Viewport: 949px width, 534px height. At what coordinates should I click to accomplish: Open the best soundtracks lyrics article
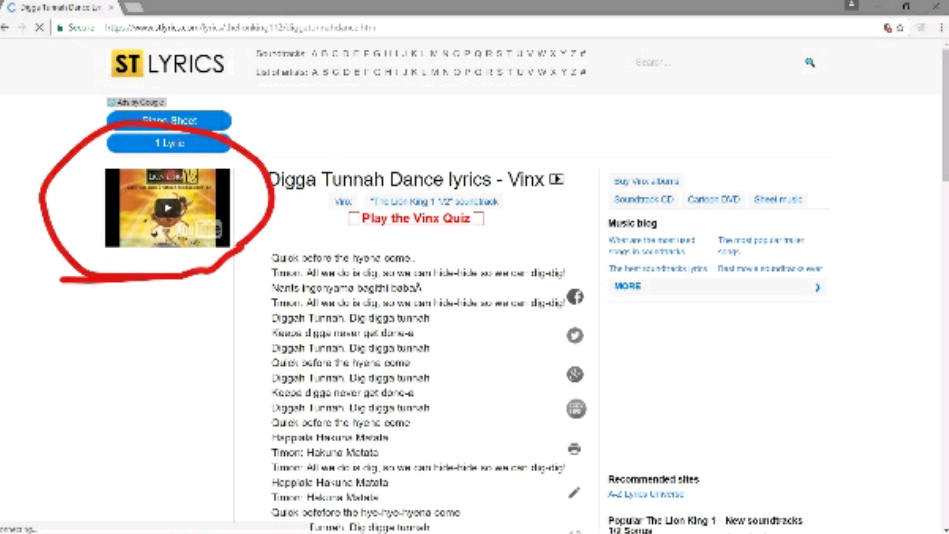click(658, 268)
